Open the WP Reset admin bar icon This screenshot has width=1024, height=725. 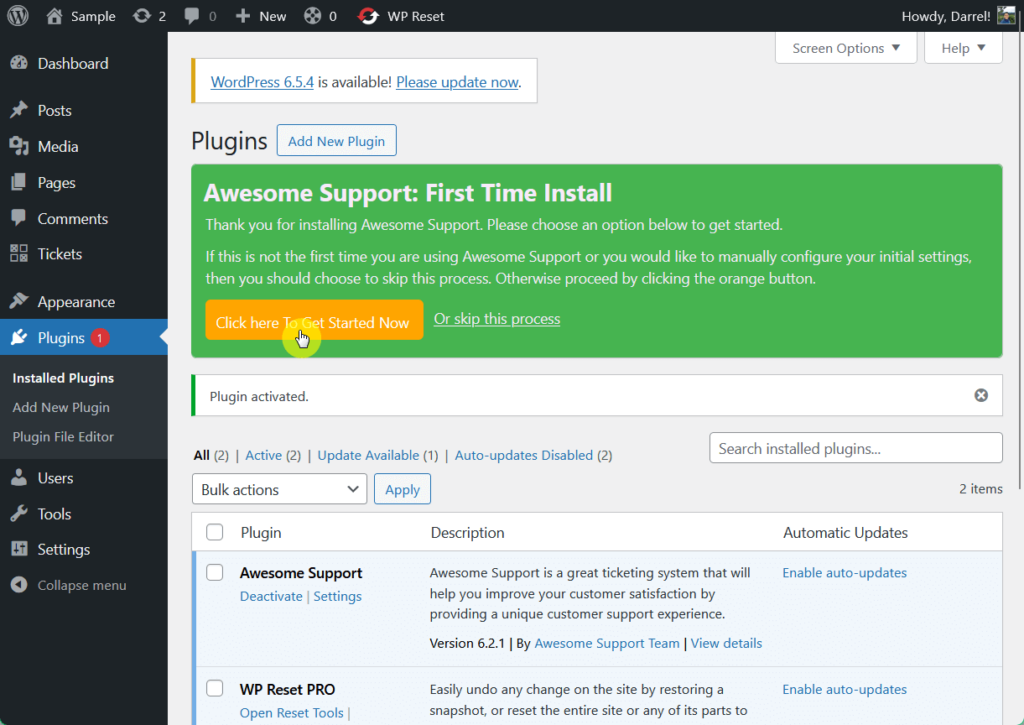(x=368, y=16)
